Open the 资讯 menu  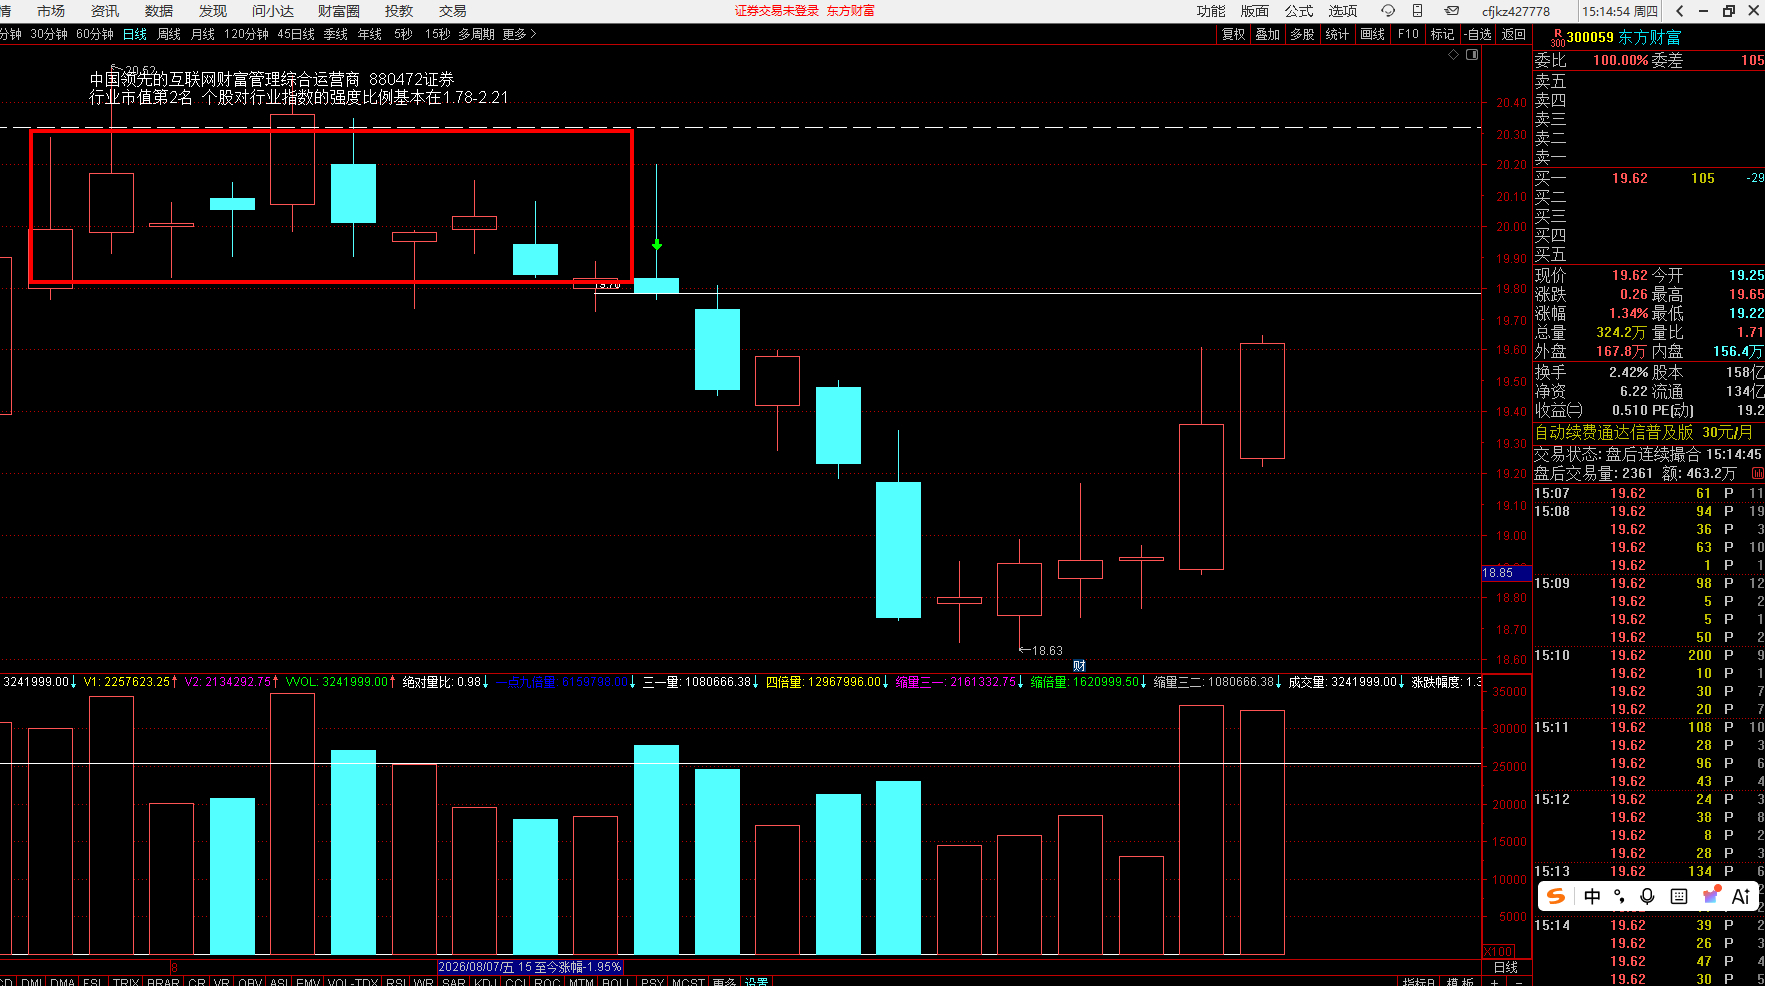pos(105,11)
